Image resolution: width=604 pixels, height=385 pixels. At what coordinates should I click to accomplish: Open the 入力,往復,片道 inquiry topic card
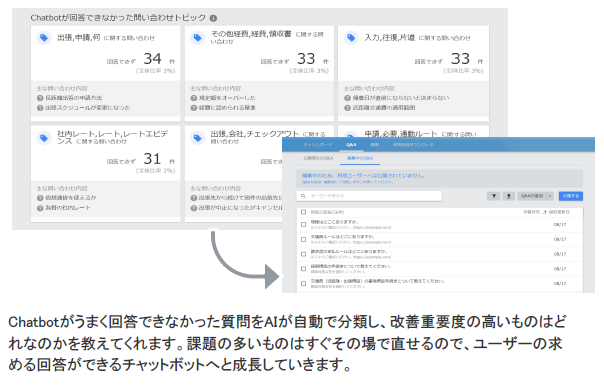point(413,73)
